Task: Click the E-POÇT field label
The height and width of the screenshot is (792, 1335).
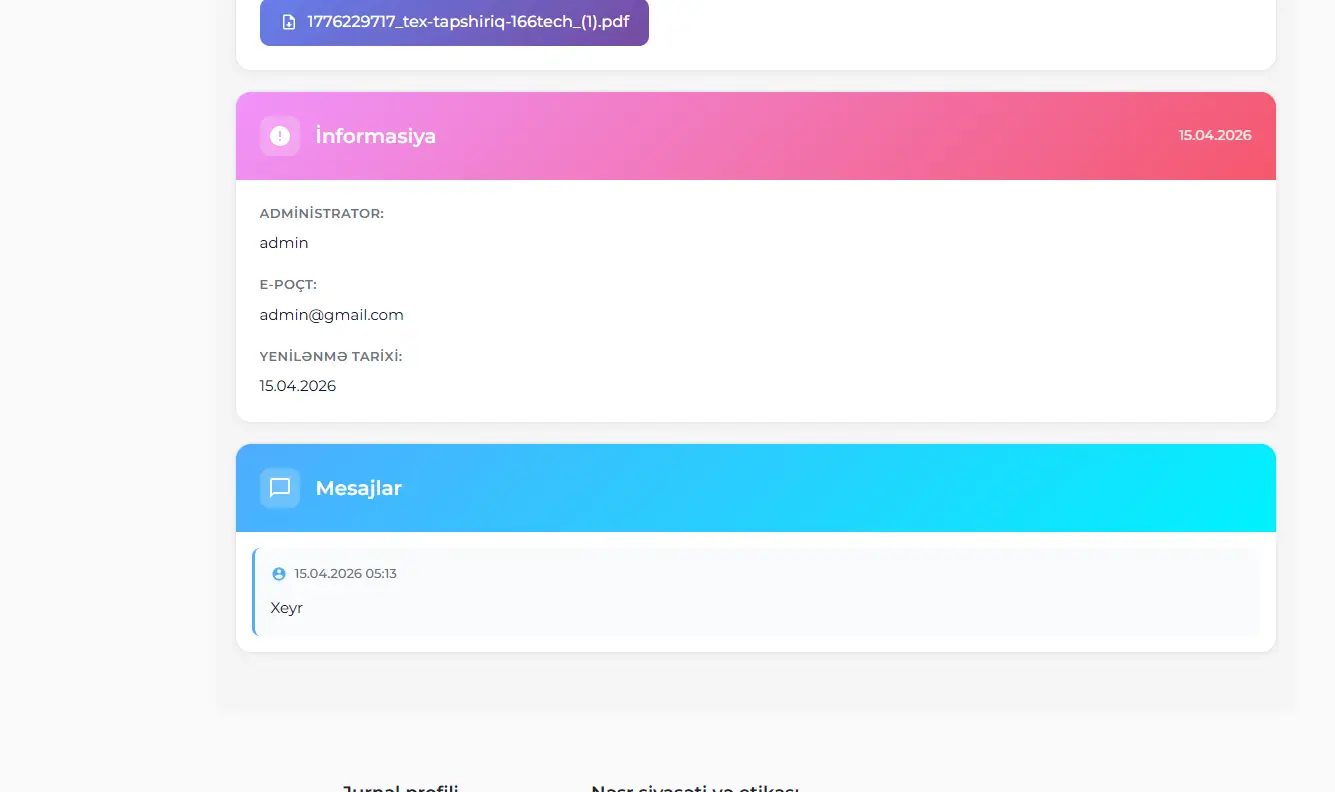Action: (288, 285)
